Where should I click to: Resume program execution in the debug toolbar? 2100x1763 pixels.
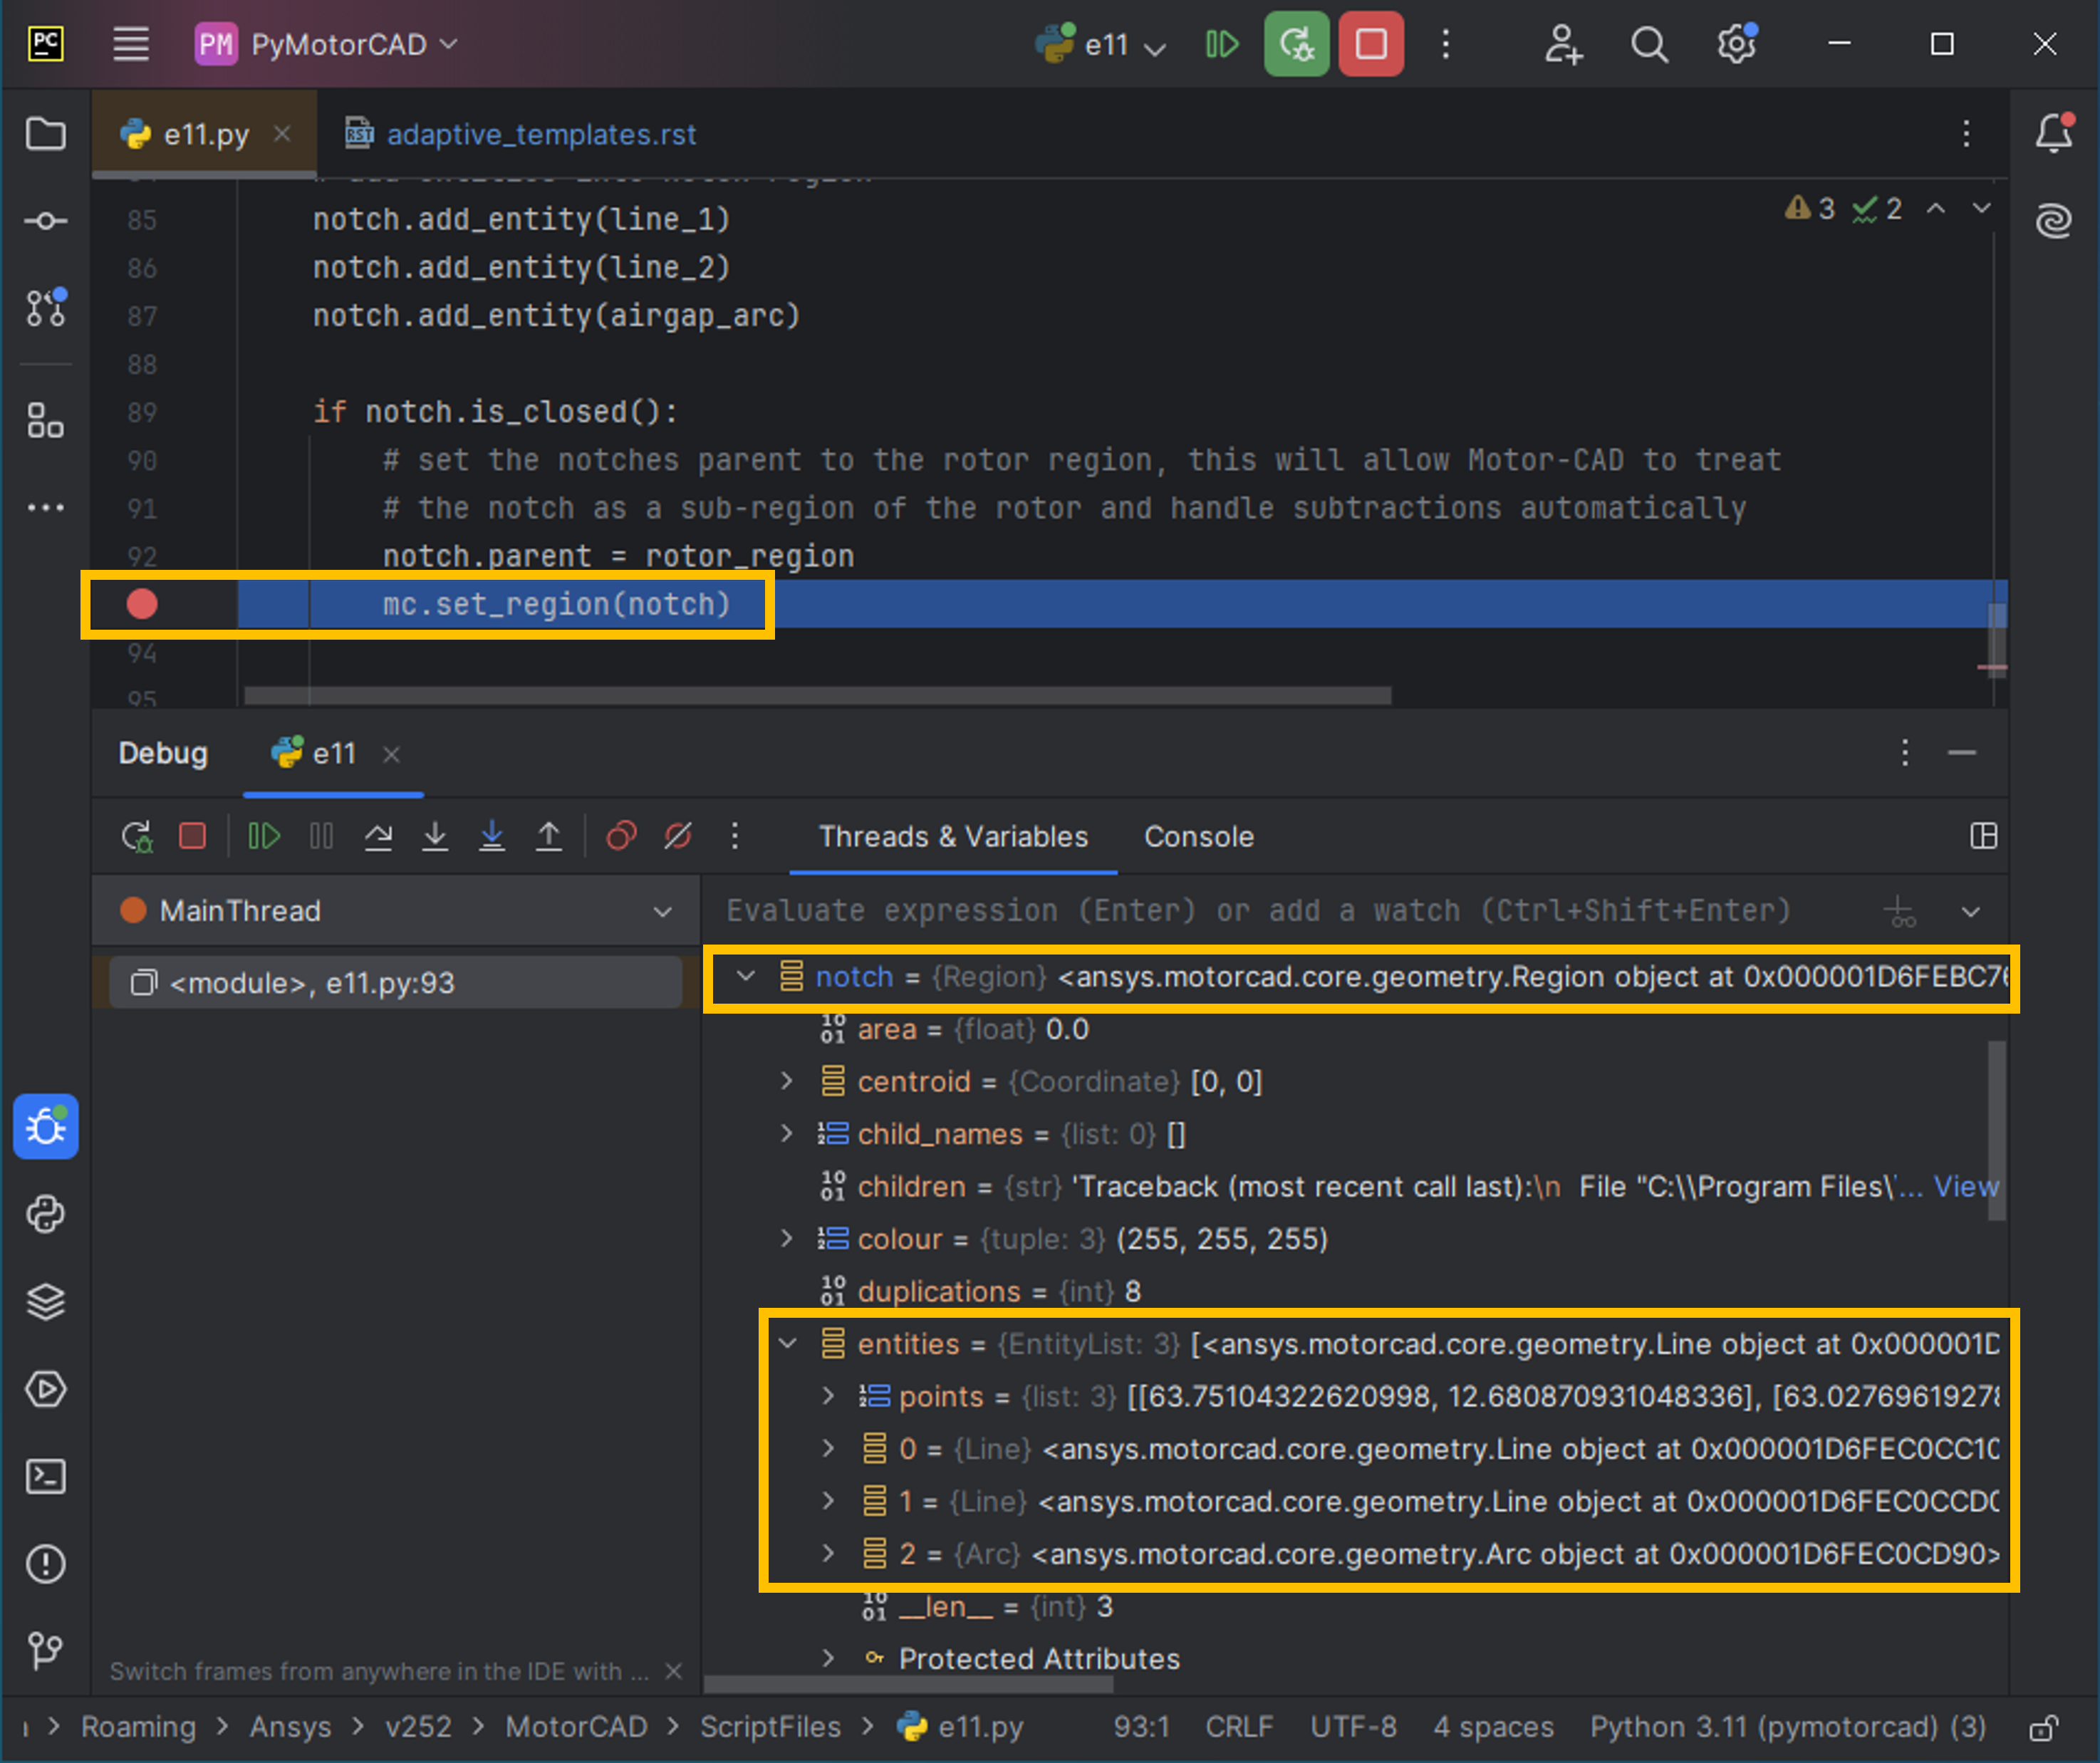pyautogui.click(x=264, y=836)
